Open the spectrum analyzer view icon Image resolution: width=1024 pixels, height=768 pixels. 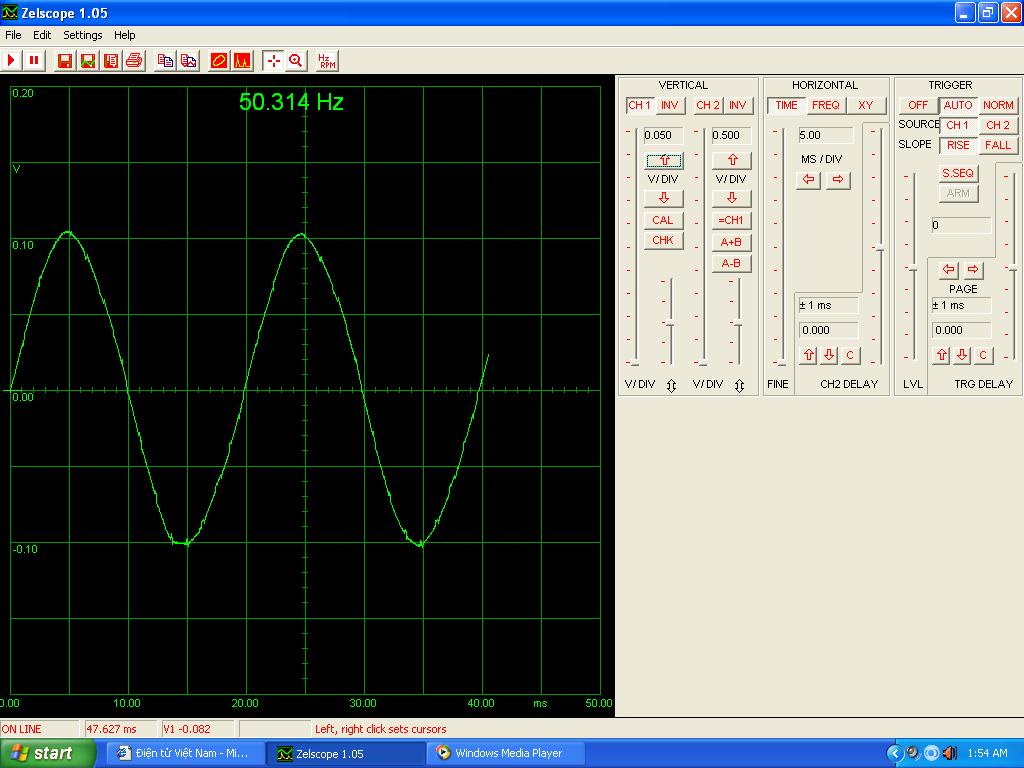[x=242, y=60]
